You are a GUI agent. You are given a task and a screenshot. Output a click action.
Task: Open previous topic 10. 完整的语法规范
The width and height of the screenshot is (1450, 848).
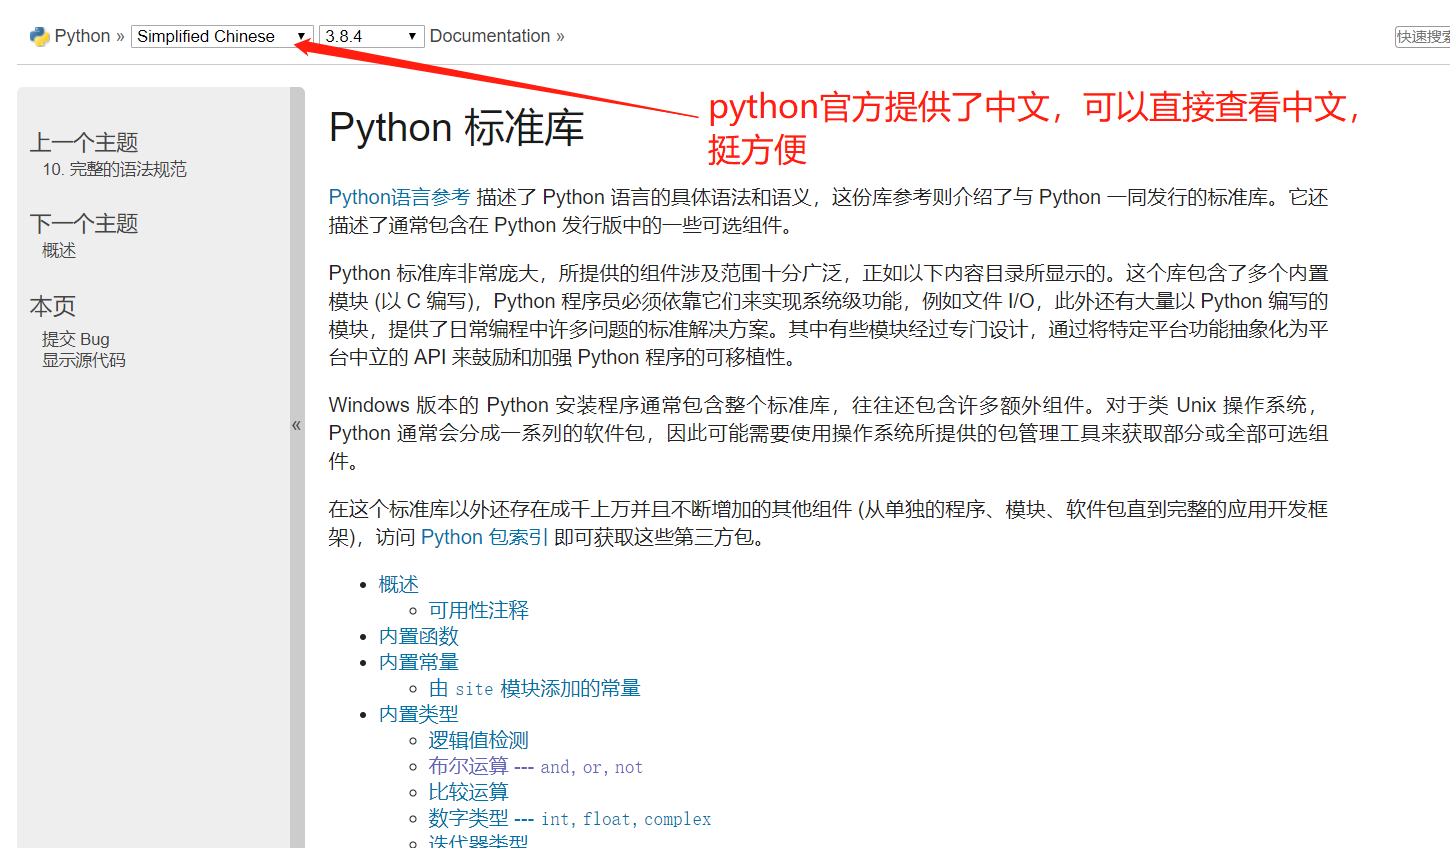pos(114,169)
